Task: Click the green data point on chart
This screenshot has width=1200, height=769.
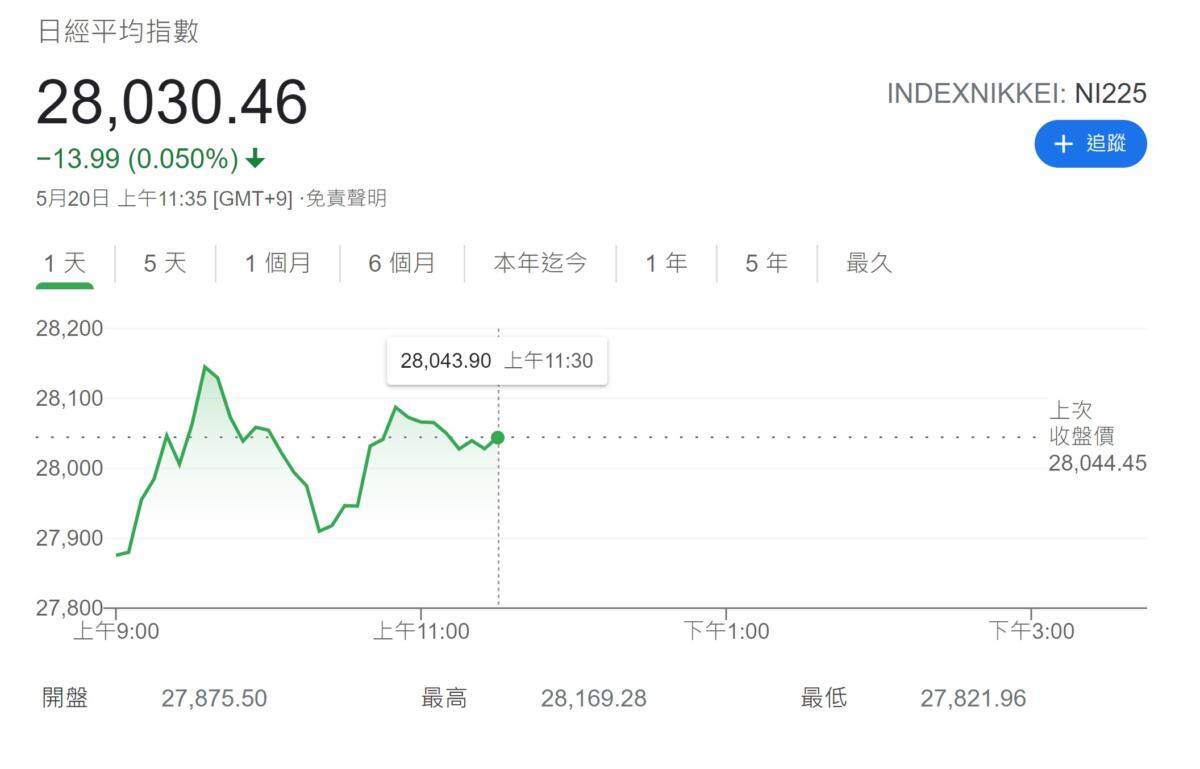Action: coord(498,437)
